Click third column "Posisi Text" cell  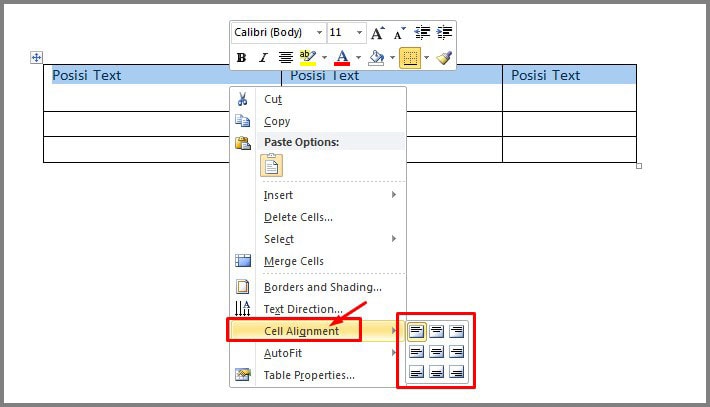[569, 88]
